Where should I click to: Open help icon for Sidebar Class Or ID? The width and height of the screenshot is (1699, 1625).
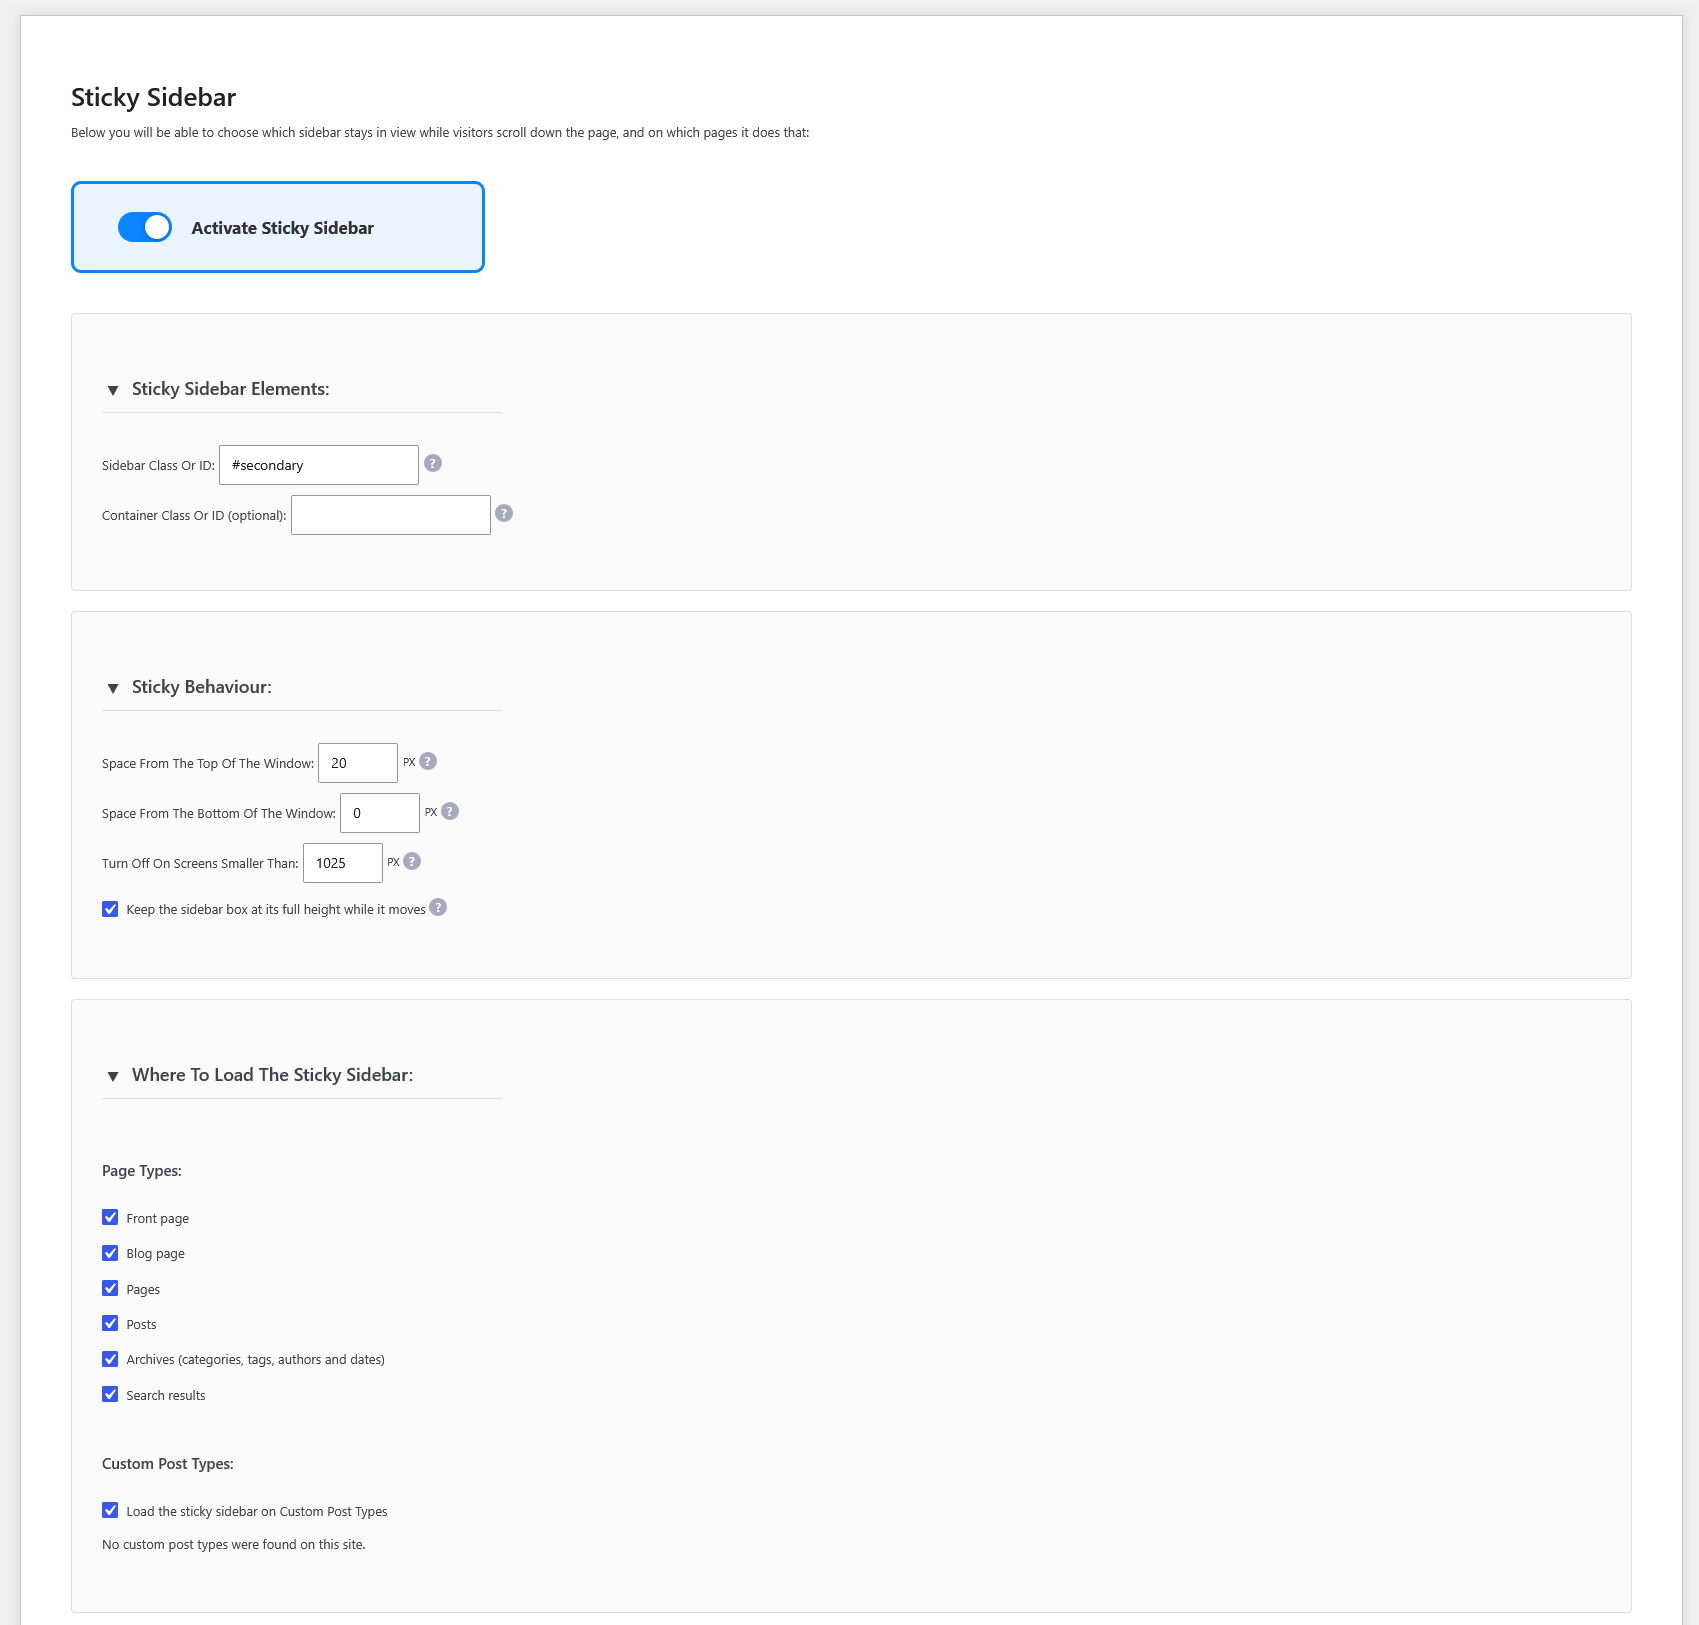click(433, 463)
